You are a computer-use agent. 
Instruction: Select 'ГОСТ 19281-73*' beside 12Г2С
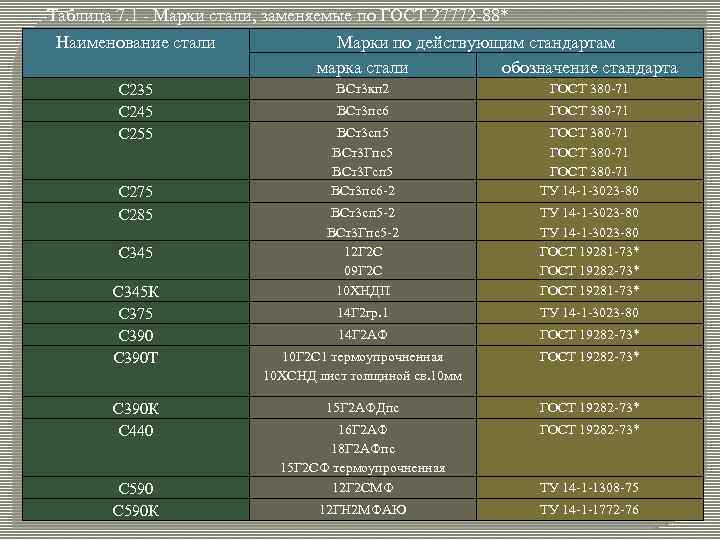[x=589, y=252]
